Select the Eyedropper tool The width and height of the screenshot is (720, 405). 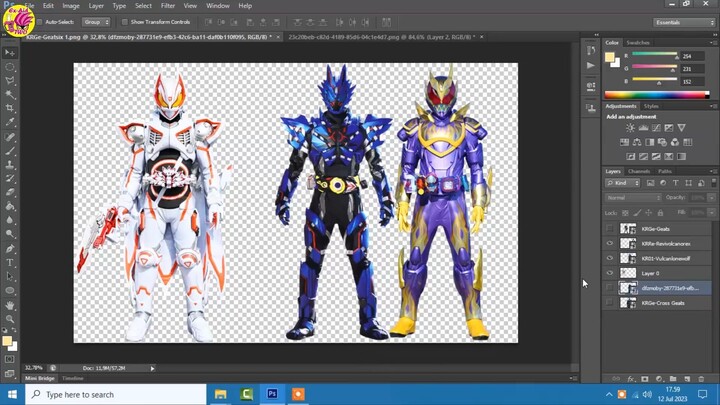[x=10, y=122]
